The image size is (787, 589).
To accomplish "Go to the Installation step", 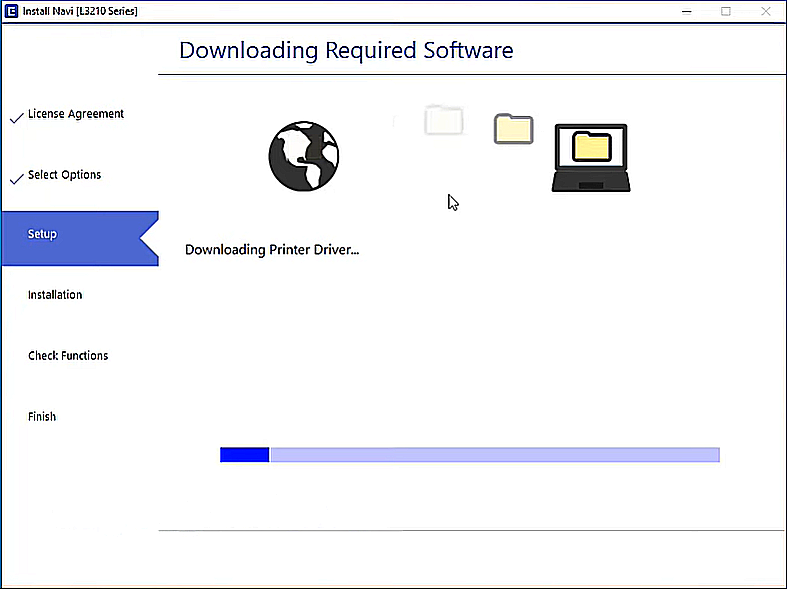I will pyautogui.click(x=55, y=295).
